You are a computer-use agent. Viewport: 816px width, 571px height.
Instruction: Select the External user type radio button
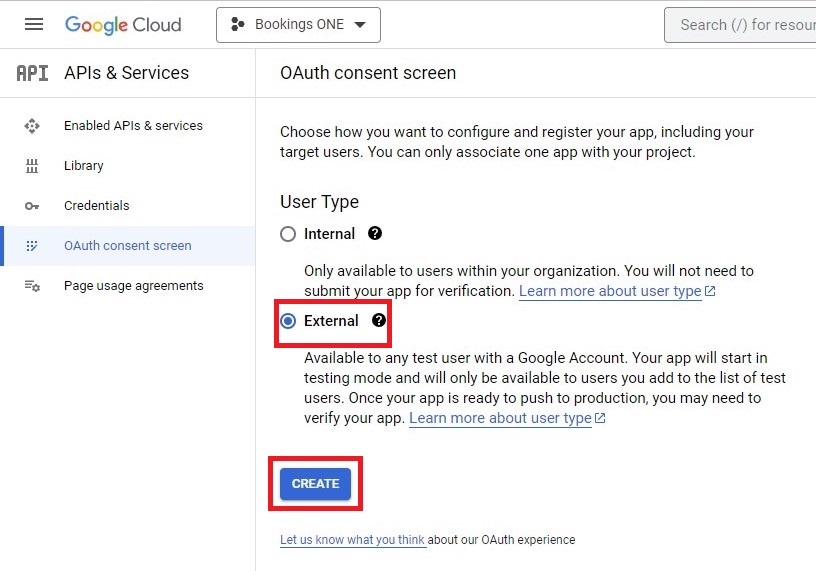tap(288, 321)
